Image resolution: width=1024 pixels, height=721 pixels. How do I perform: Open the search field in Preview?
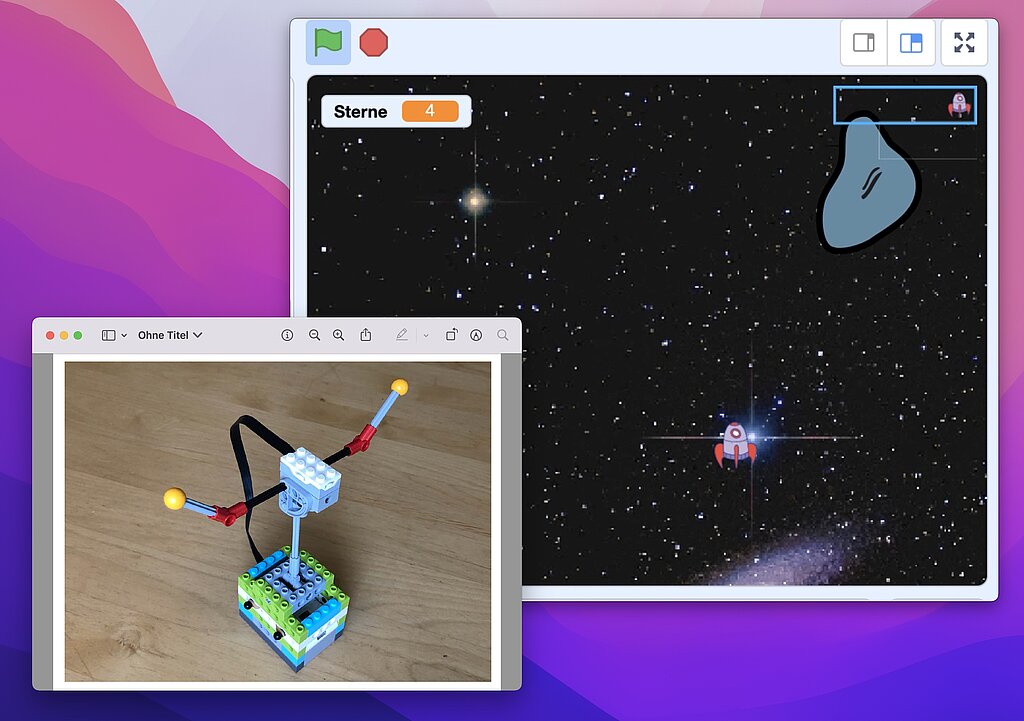point(502,335)
